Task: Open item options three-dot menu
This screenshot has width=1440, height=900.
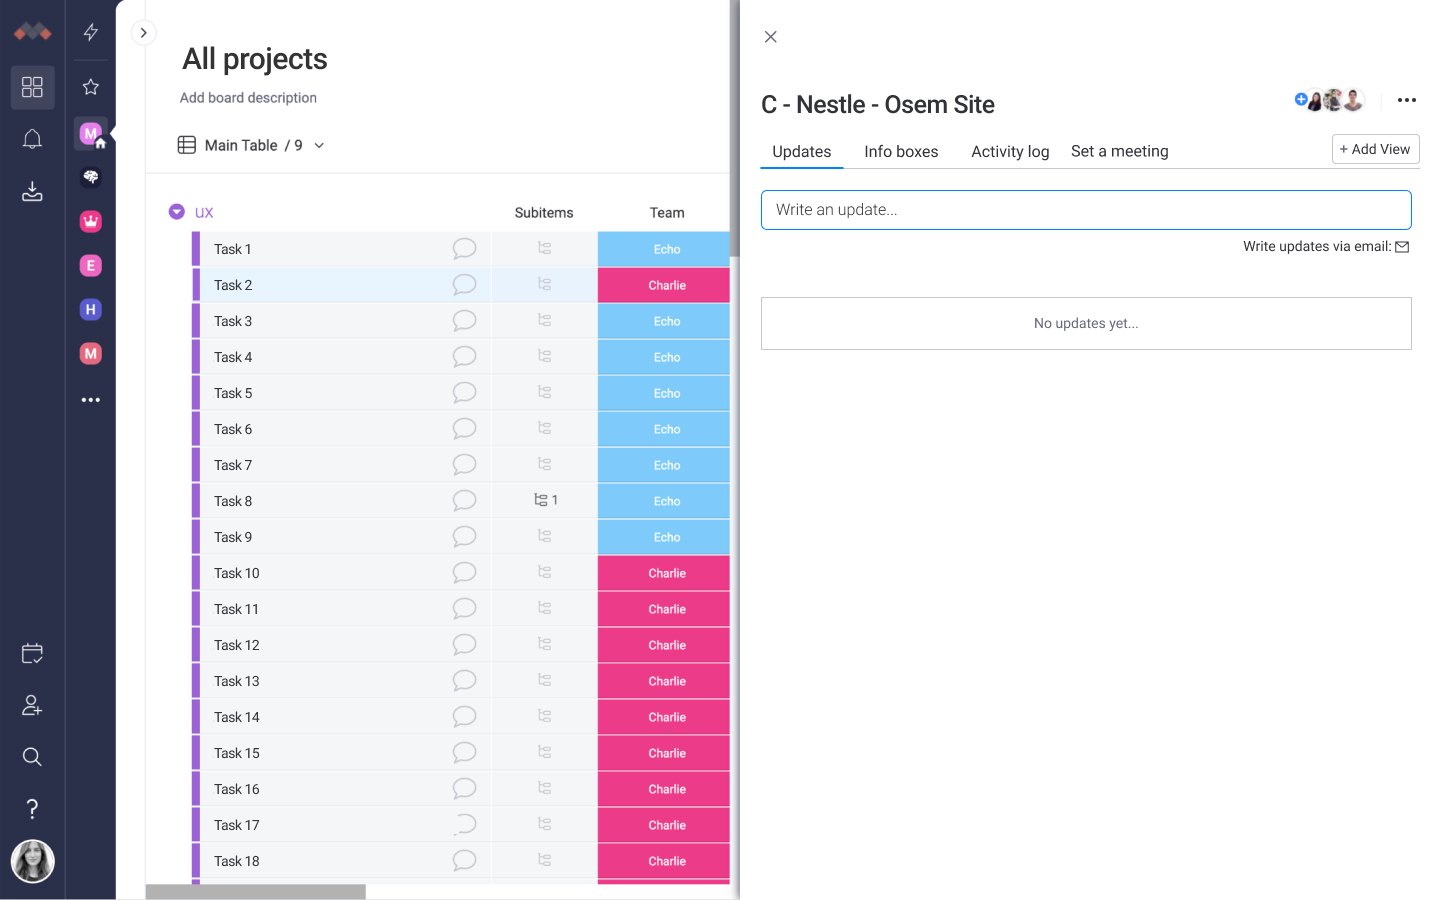Action: point(1406,100)
